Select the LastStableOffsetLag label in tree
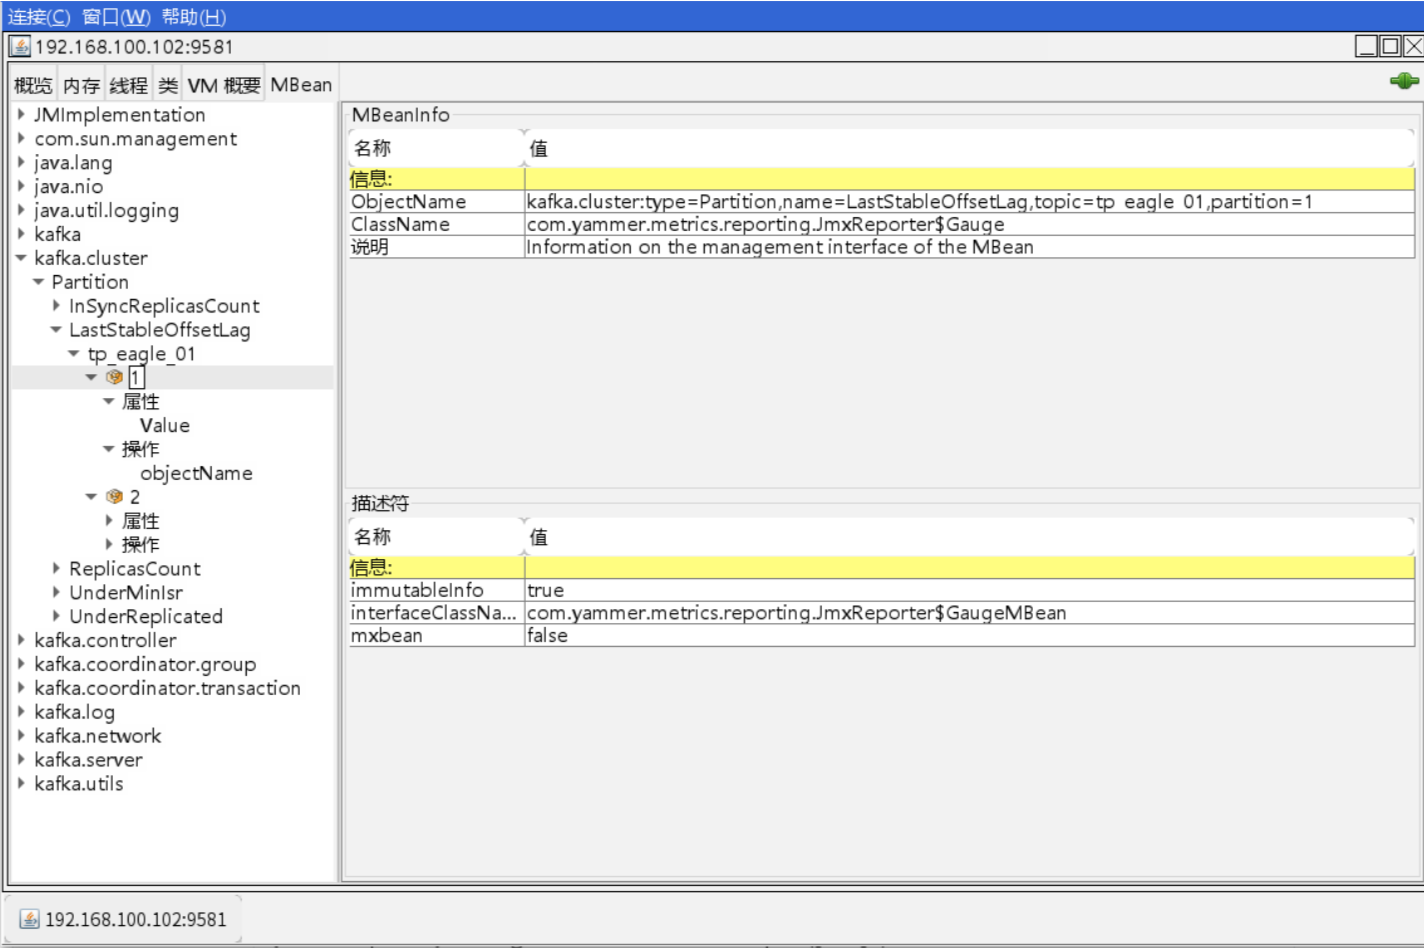This screenshot has height=948, width=1424. coord(160,329)
